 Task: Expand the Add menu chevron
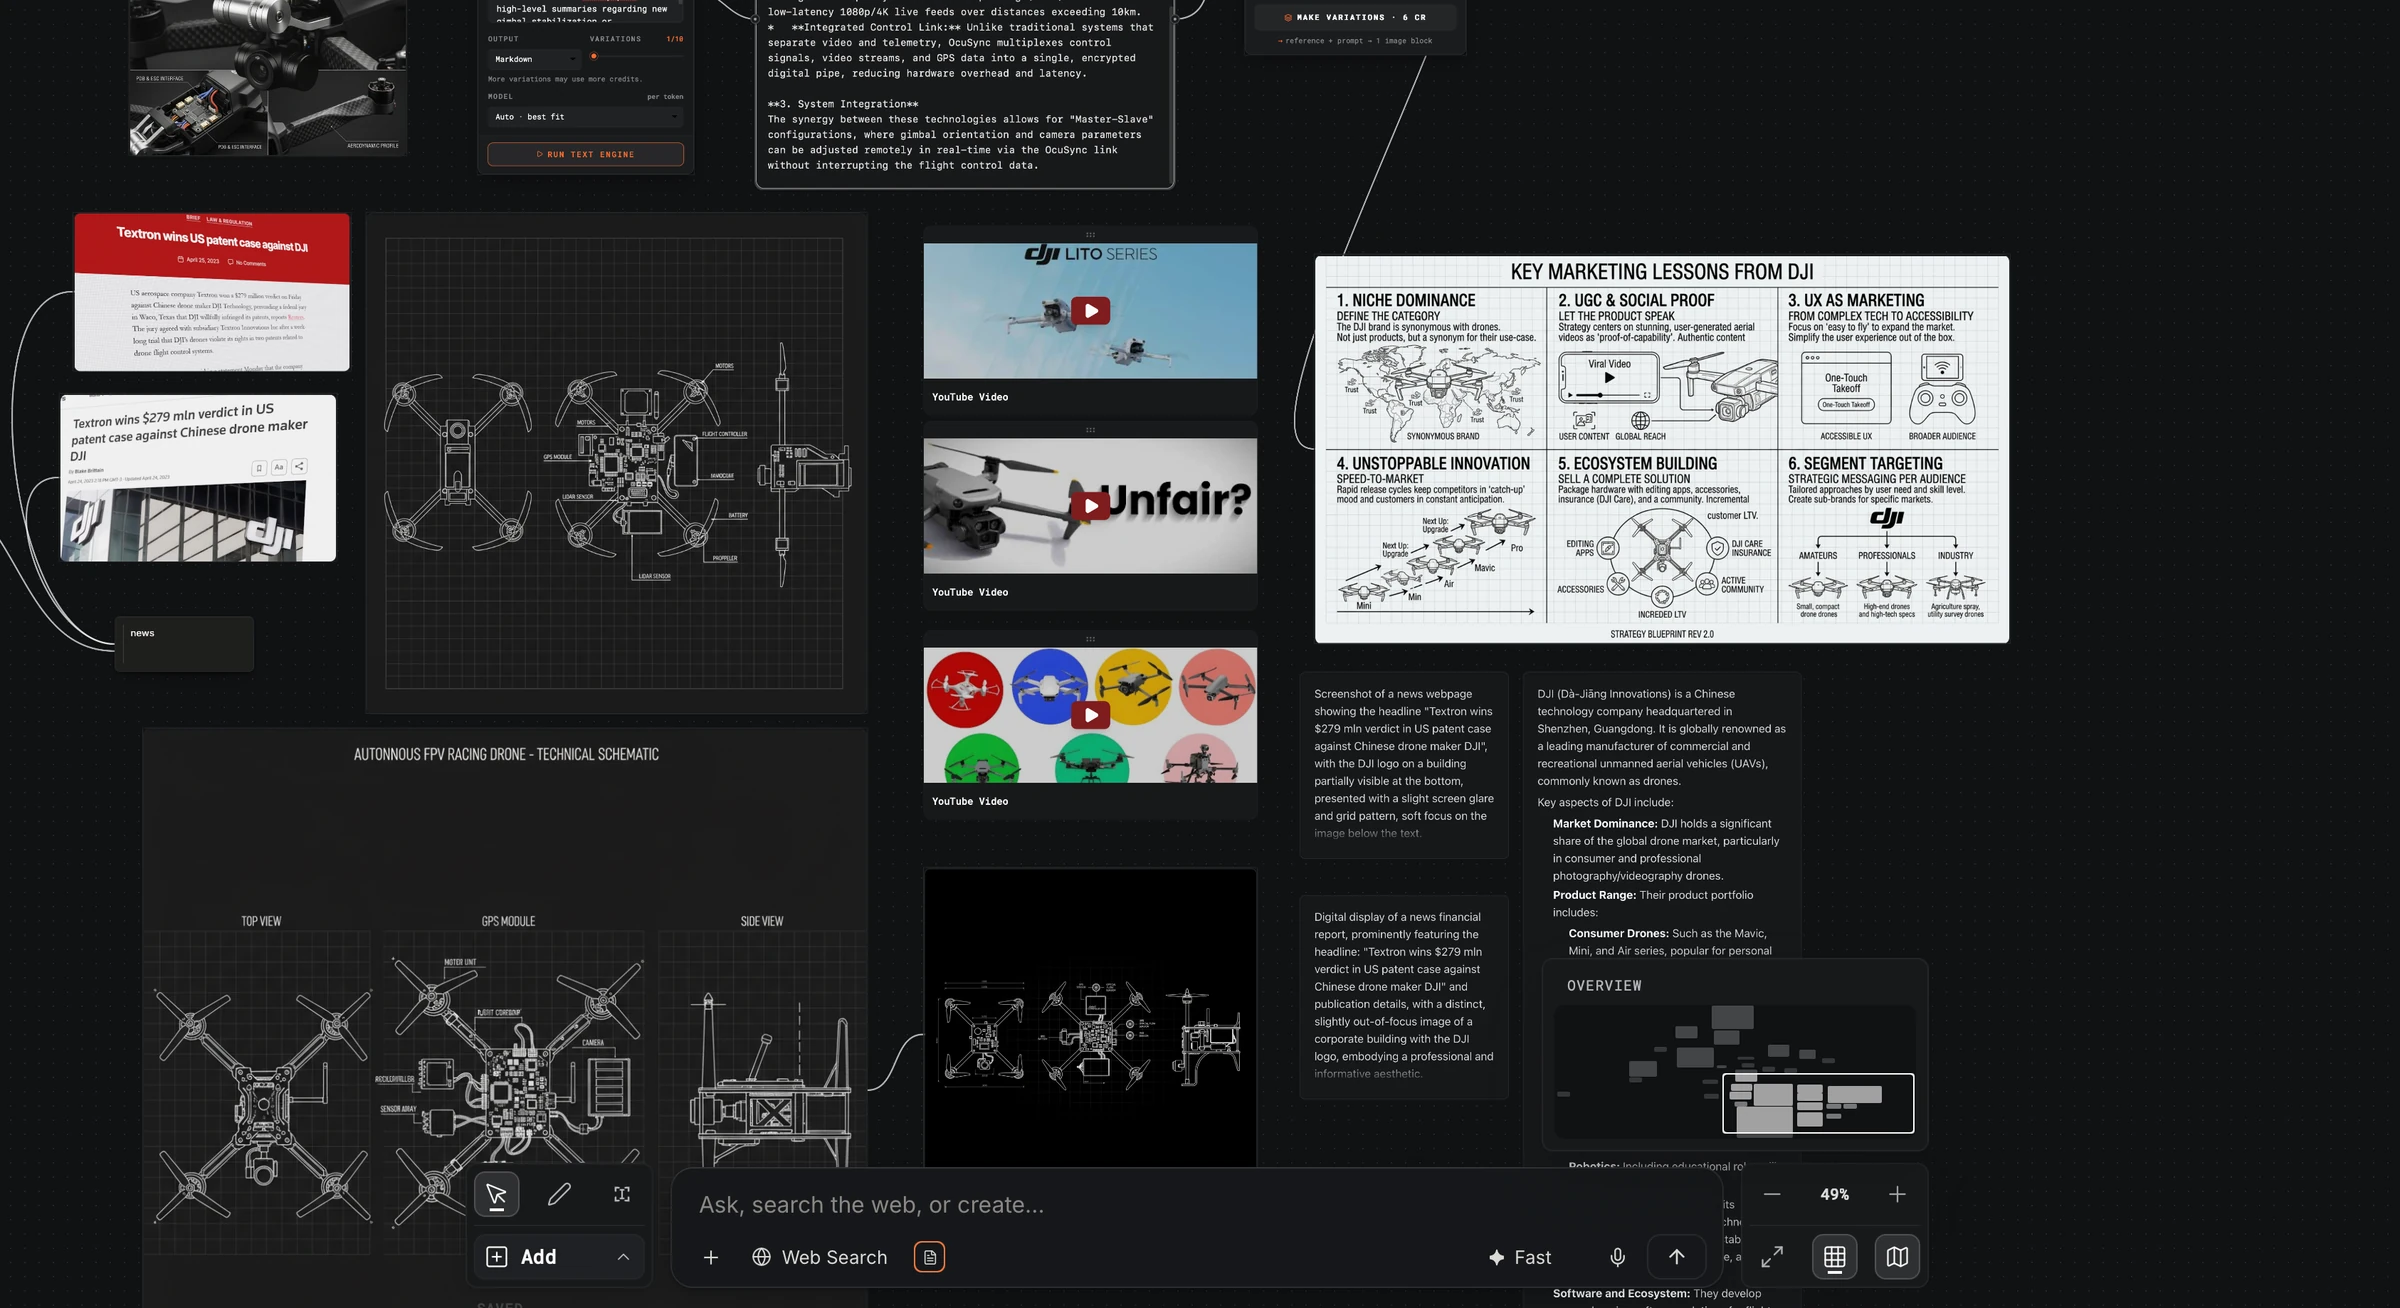[623, 1257]
